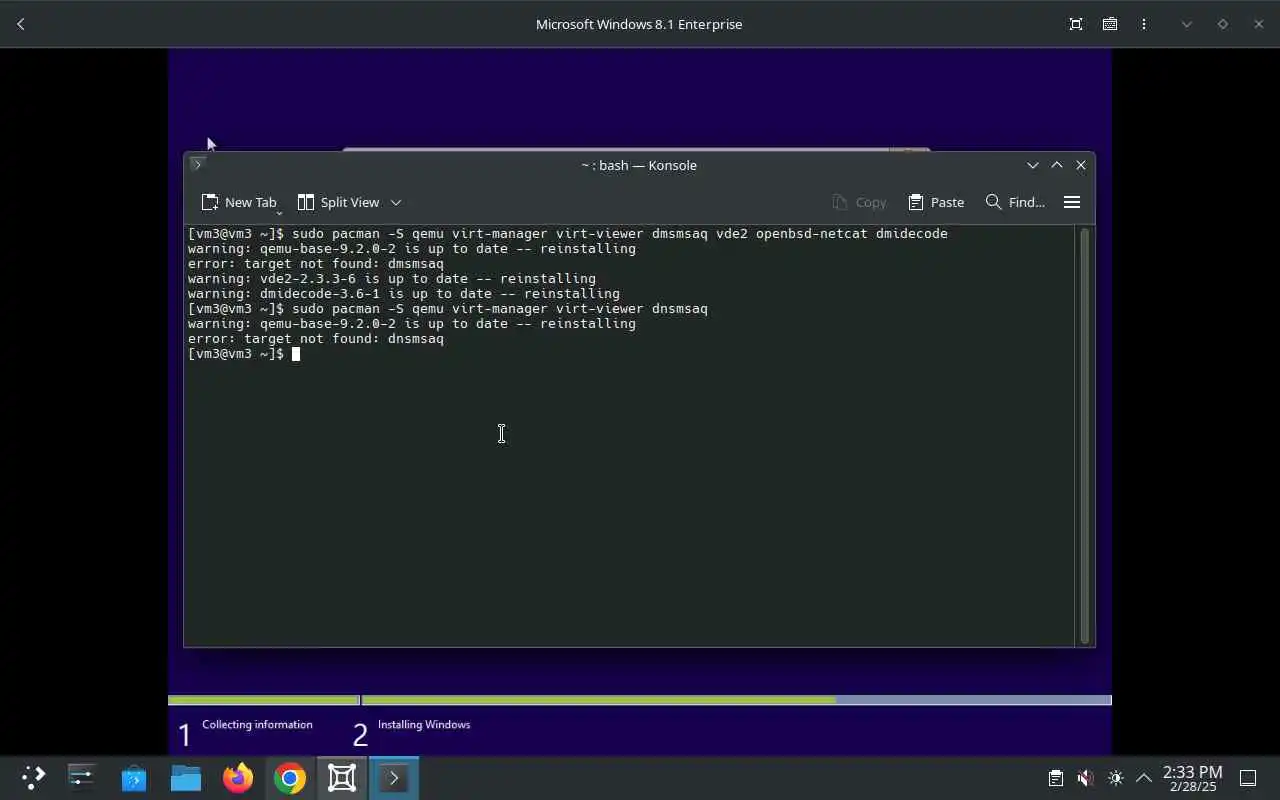Click 'Collecting information' step label
This screenshot has height=800, width=1280.
pos(257,724)
